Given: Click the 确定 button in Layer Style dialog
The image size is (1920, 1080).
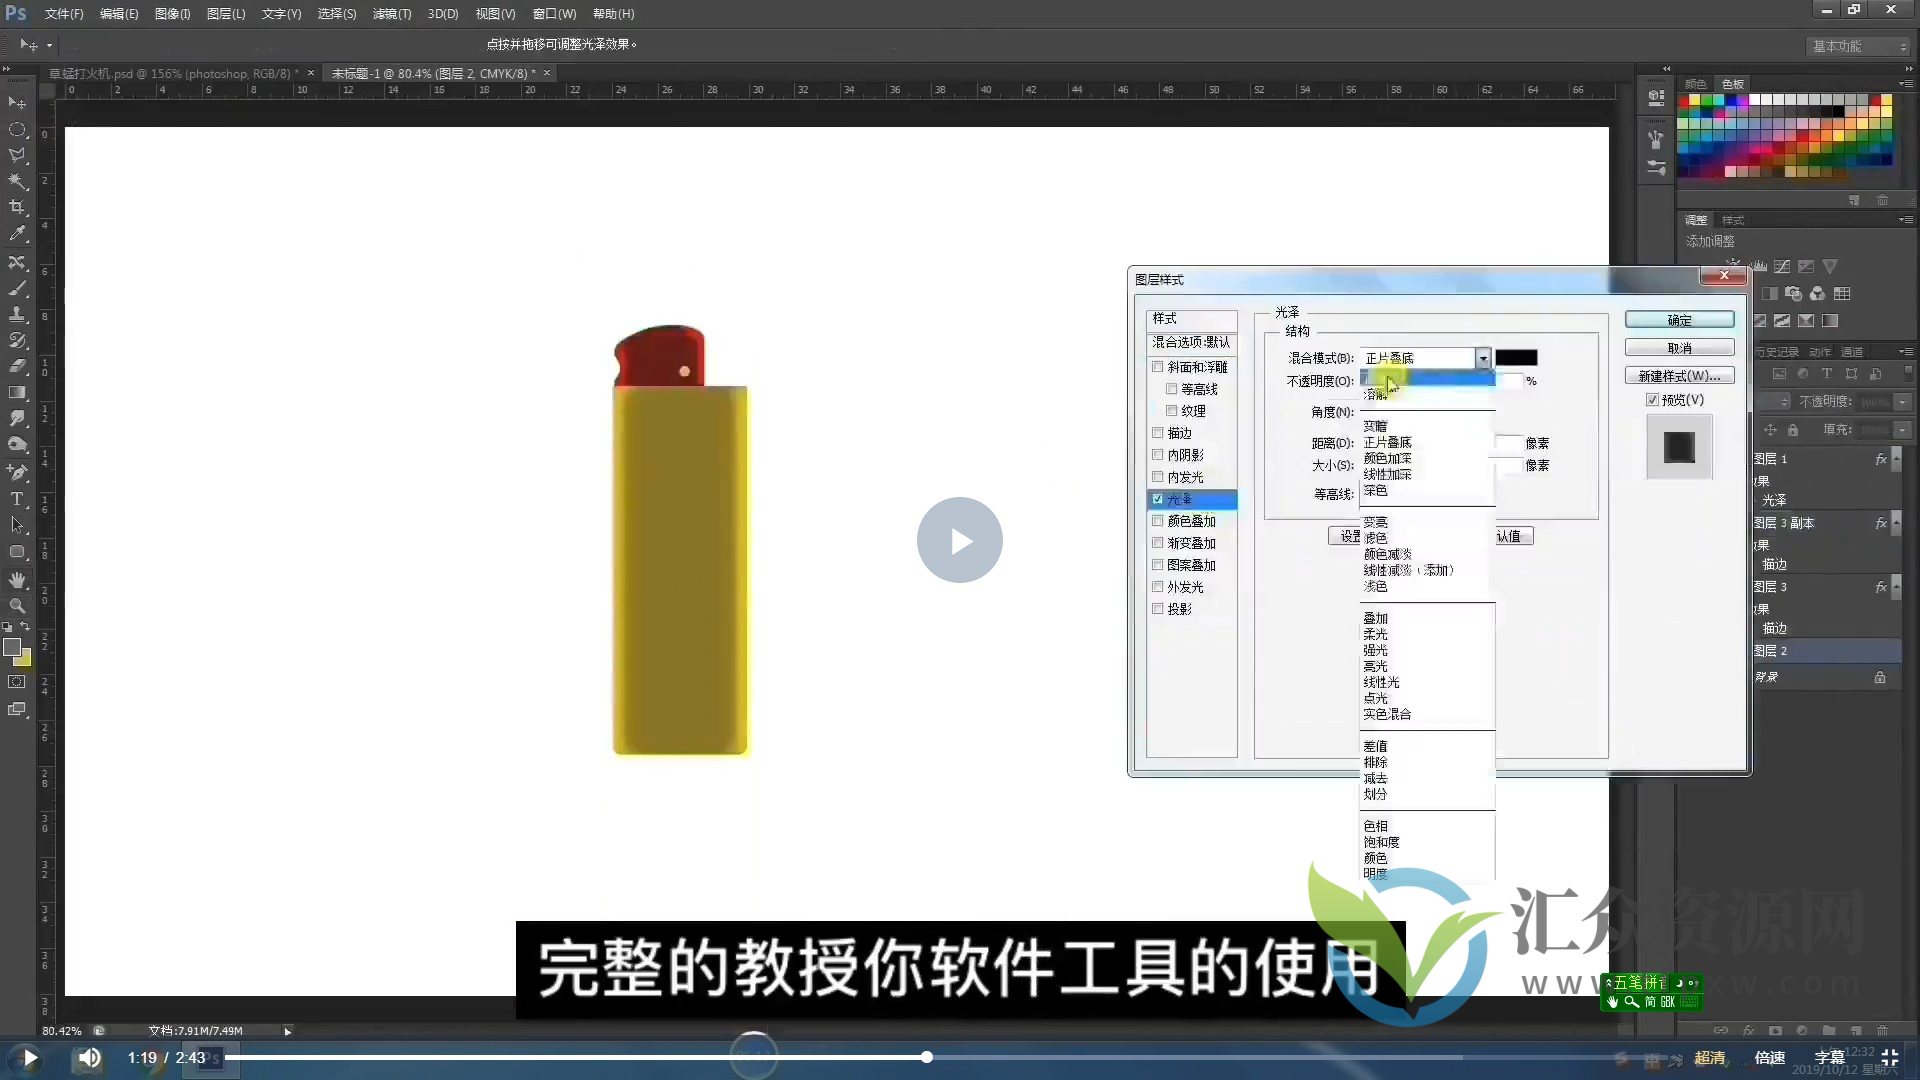Looking at the screenshot, I should tap(1679, 319).
